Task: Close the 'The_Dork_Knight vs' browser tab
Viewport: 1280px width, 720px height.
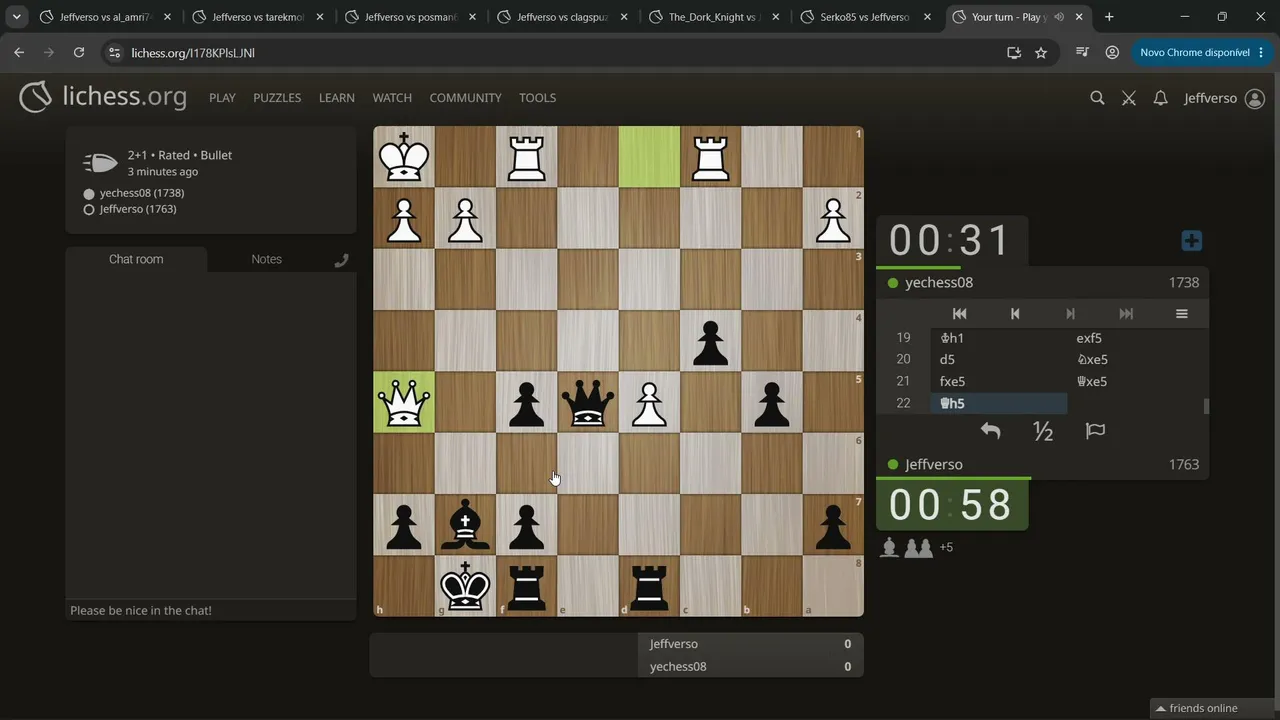Action: pos(776,17)
